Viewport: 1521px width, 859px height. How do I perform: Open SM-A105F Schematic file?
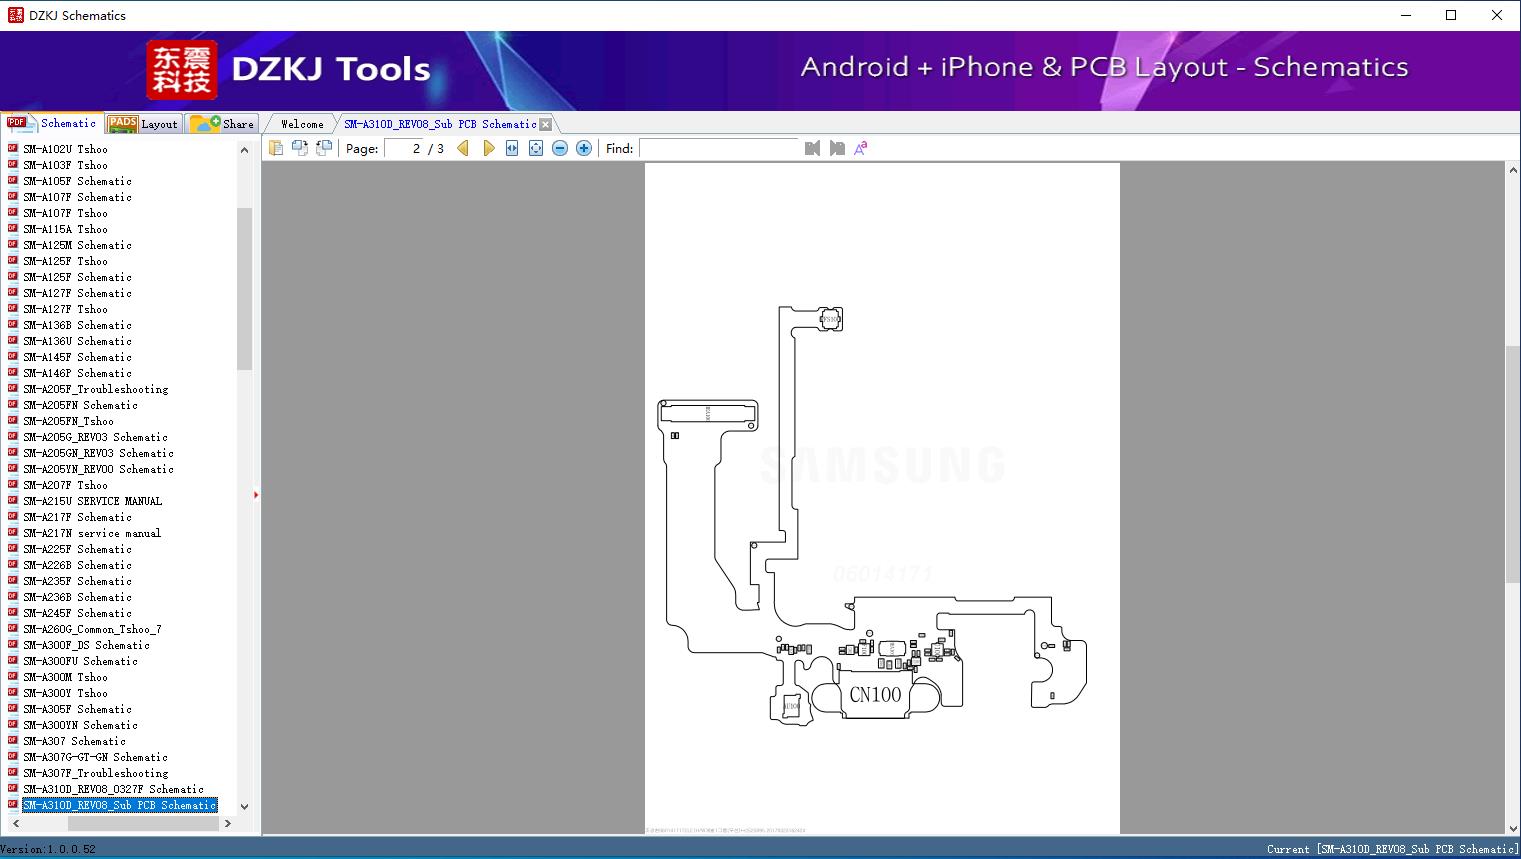(77, 181)
